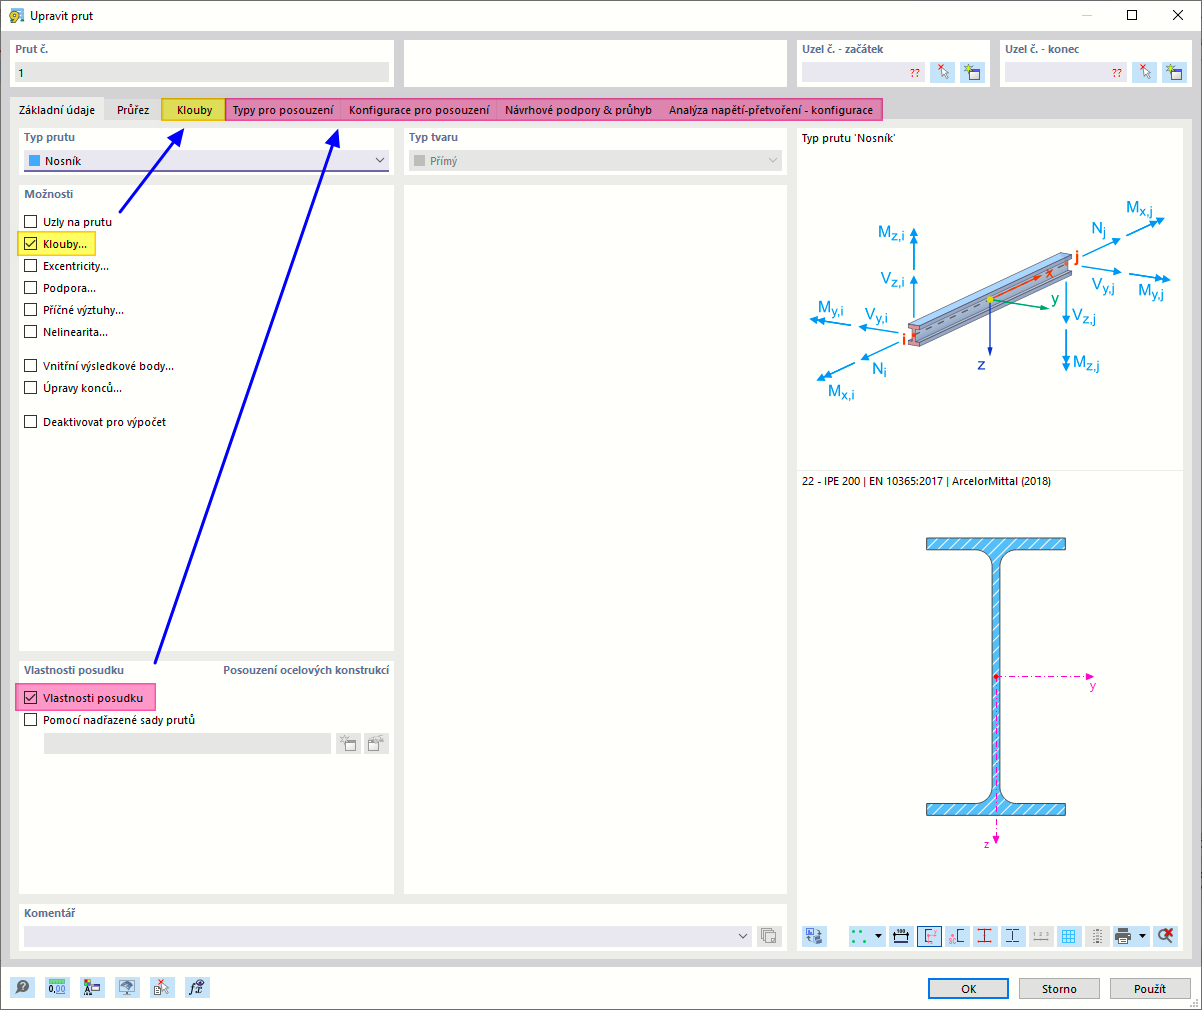The height and width of the screenshot is (1010, 1202).
Task: Click the green stress points icon
Action: coord(860,936)
